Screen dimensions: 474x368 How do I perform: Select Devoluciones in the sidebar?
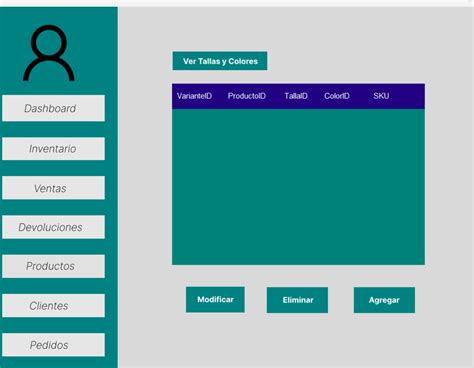[x=53, y=227]
